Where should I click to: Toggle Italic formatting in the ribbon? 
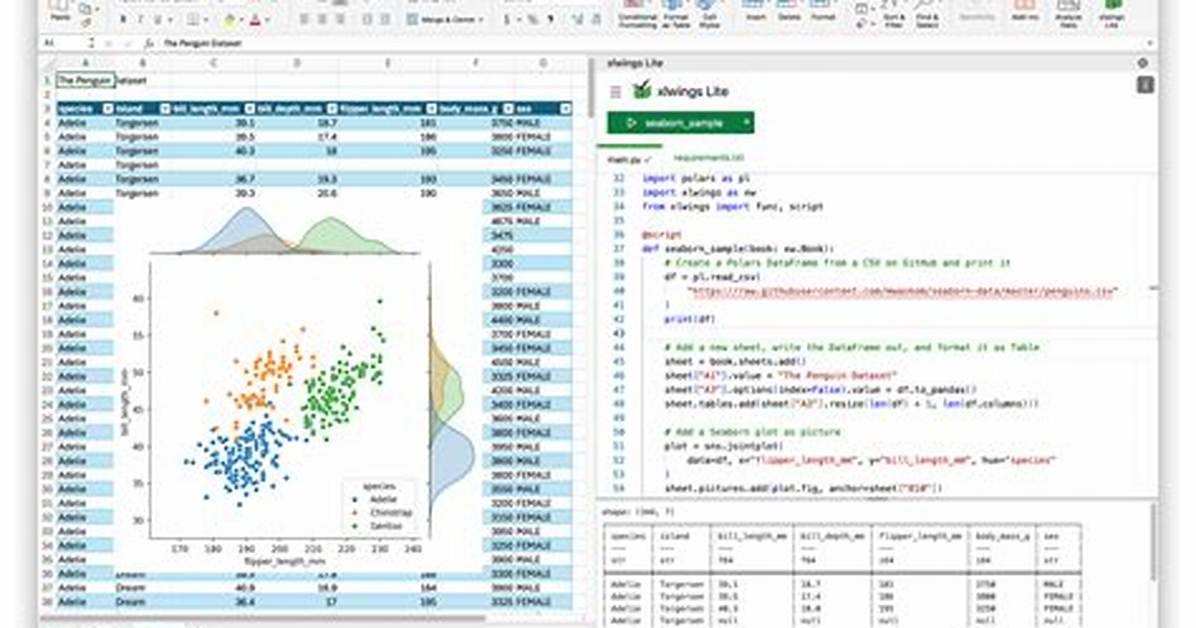(x=140, y=20)
